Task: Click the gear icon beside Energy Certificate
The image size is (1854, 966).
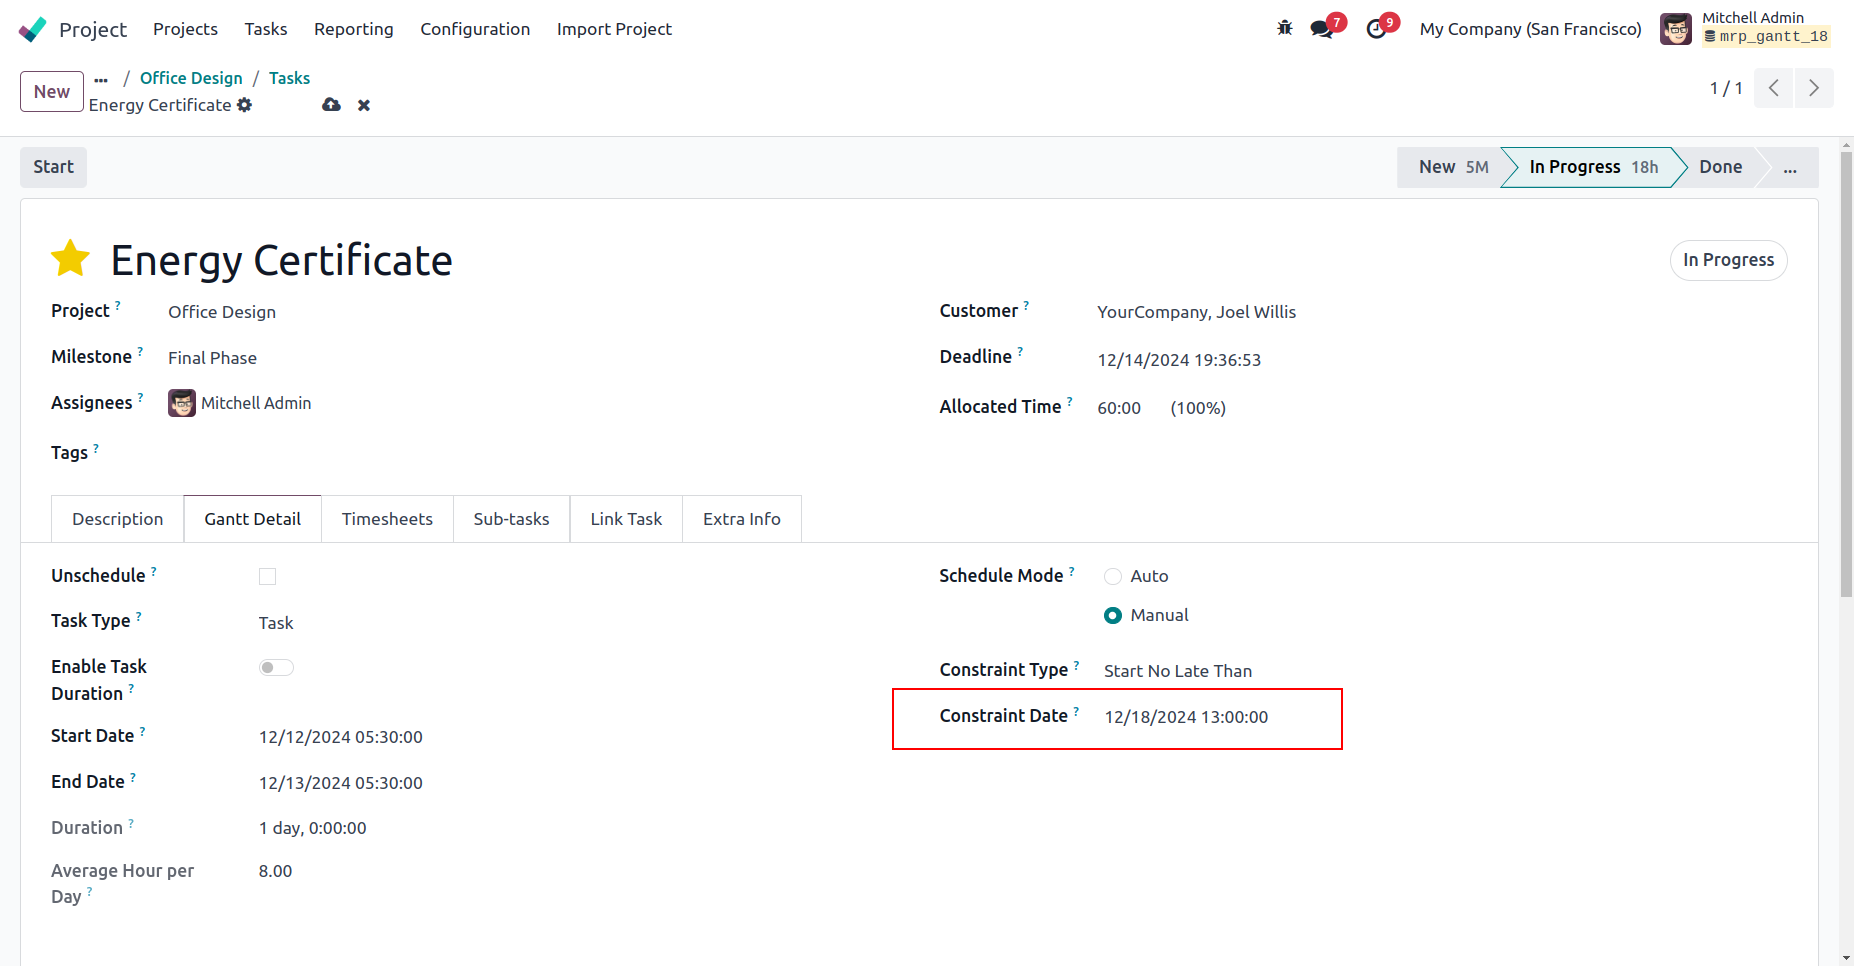Action: pyautogui.click(x=245, y=105)
